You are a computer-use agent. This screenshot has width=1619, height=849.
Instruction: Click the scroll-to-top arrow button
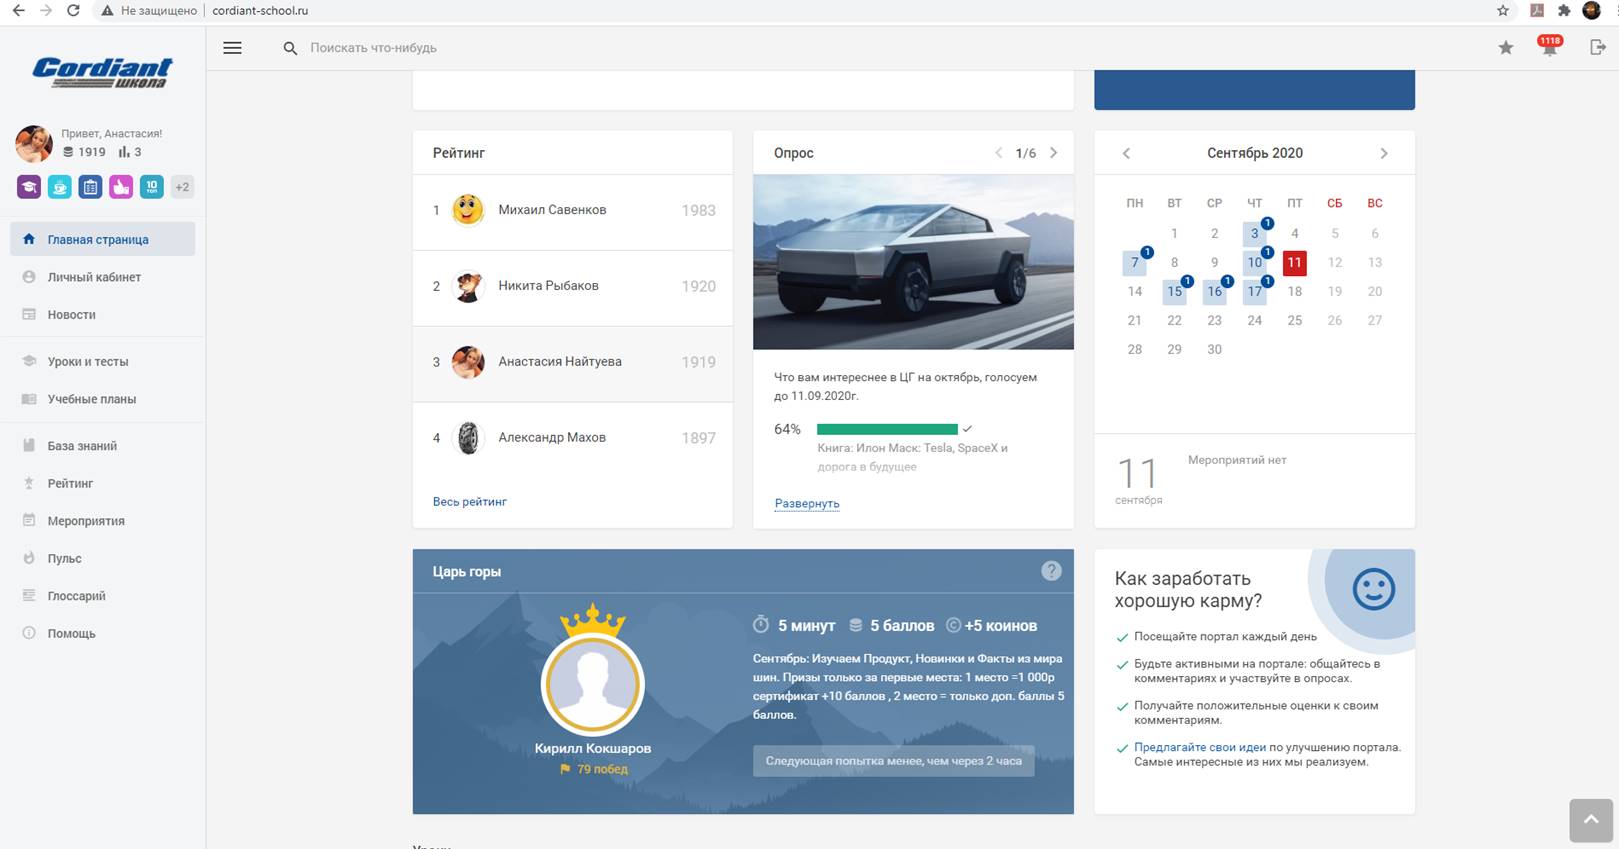pos(1590,820)
